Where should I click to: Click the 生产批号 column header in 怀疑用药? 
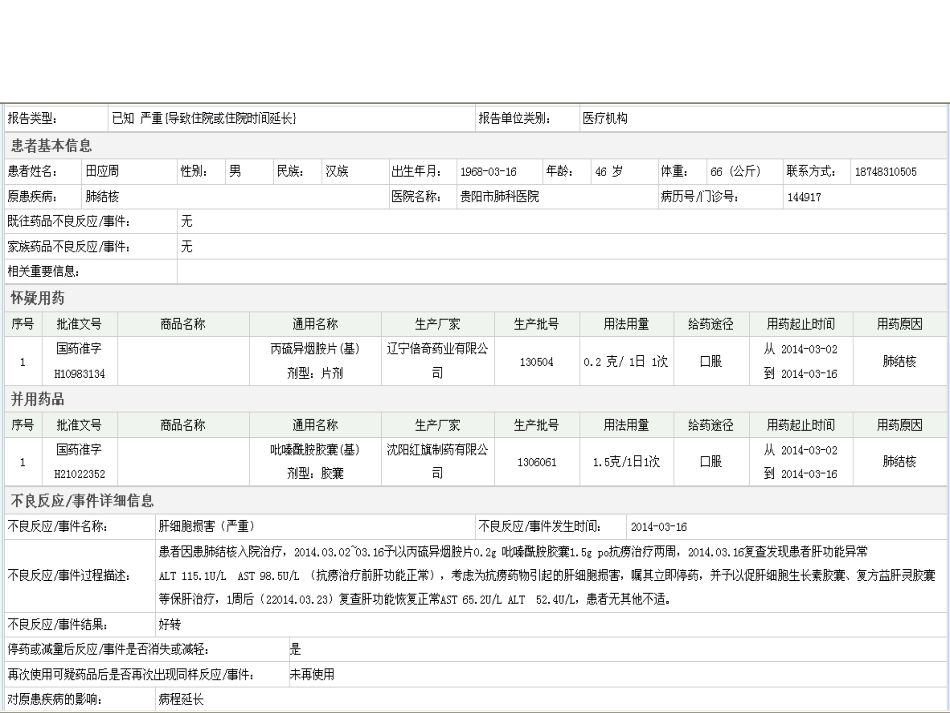pyautogui.click(x=536, y=324)
